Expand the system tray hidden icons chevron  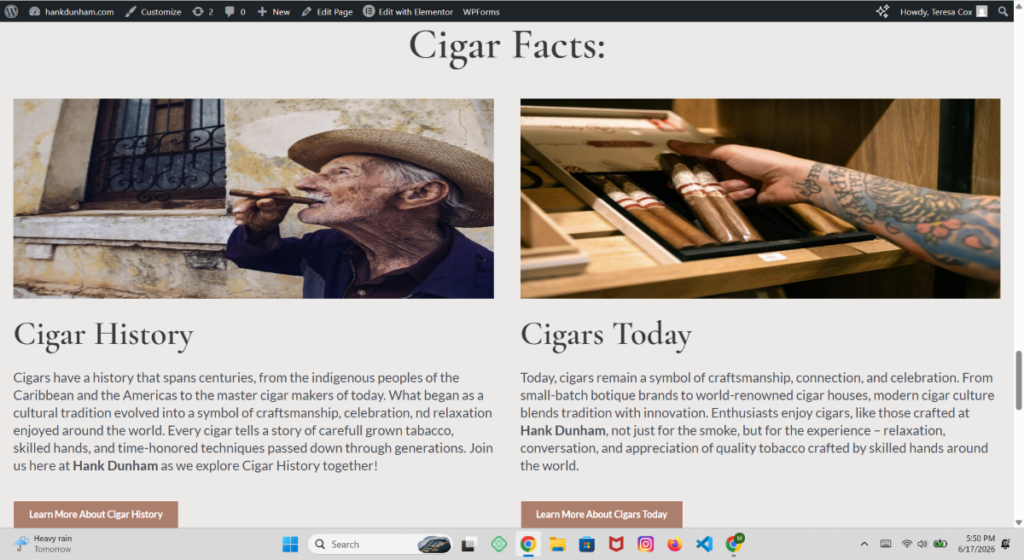pyautogui.click(x=864, y=544)
